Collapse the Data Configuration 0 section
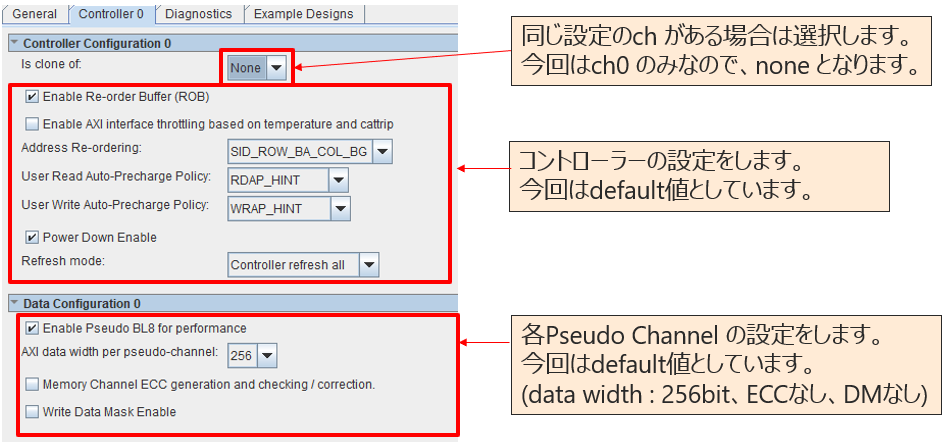This screenshot has width=948, height=442. [14, 303]
